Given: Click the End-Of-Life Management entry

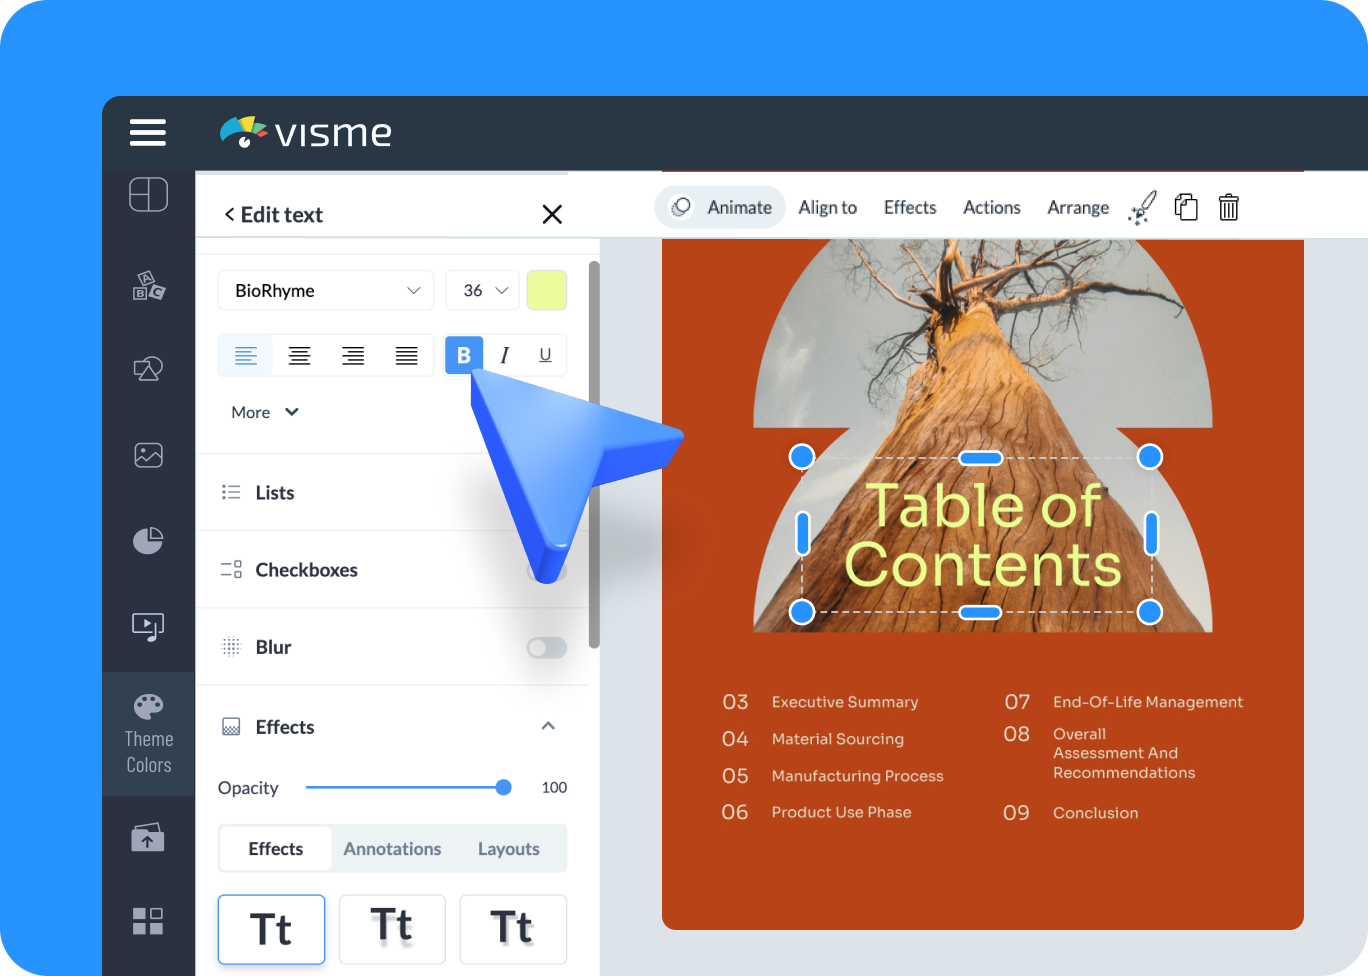Looking at the screenshot, I should (x=1148, y=702).
